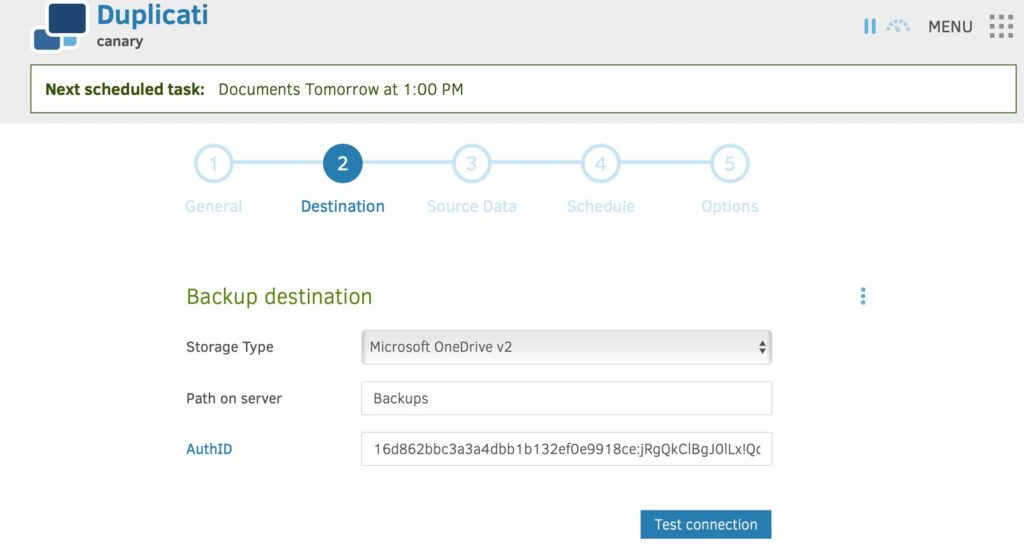Viewport: 1024px width, 547px height.
Task: Select the step 2 Destination circle
Action: [x=342, y=163]
